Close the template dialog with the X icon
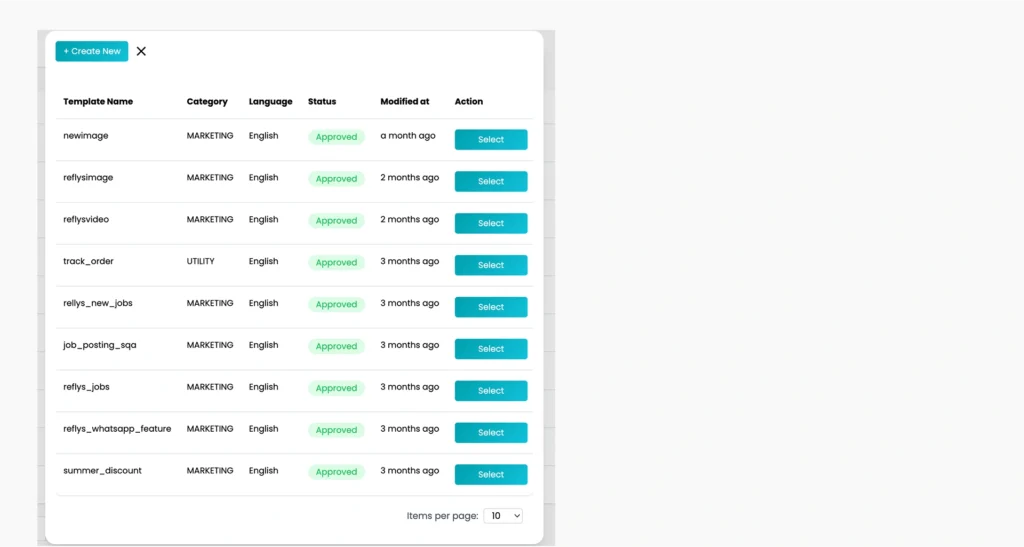 (x=141, y=51)
